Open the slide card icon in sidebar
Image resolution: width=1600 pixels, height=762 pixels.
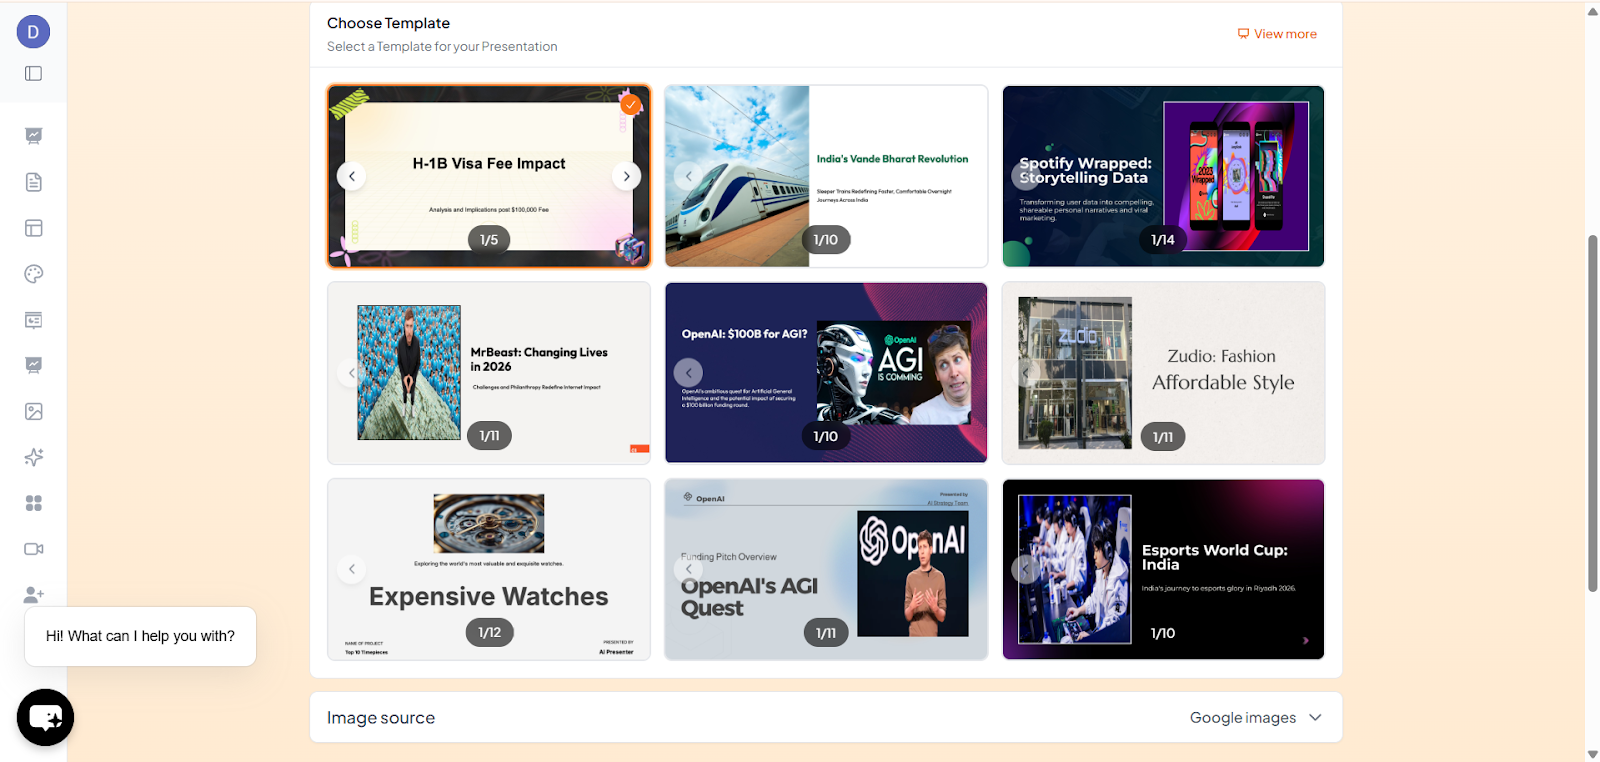[33, 320]
